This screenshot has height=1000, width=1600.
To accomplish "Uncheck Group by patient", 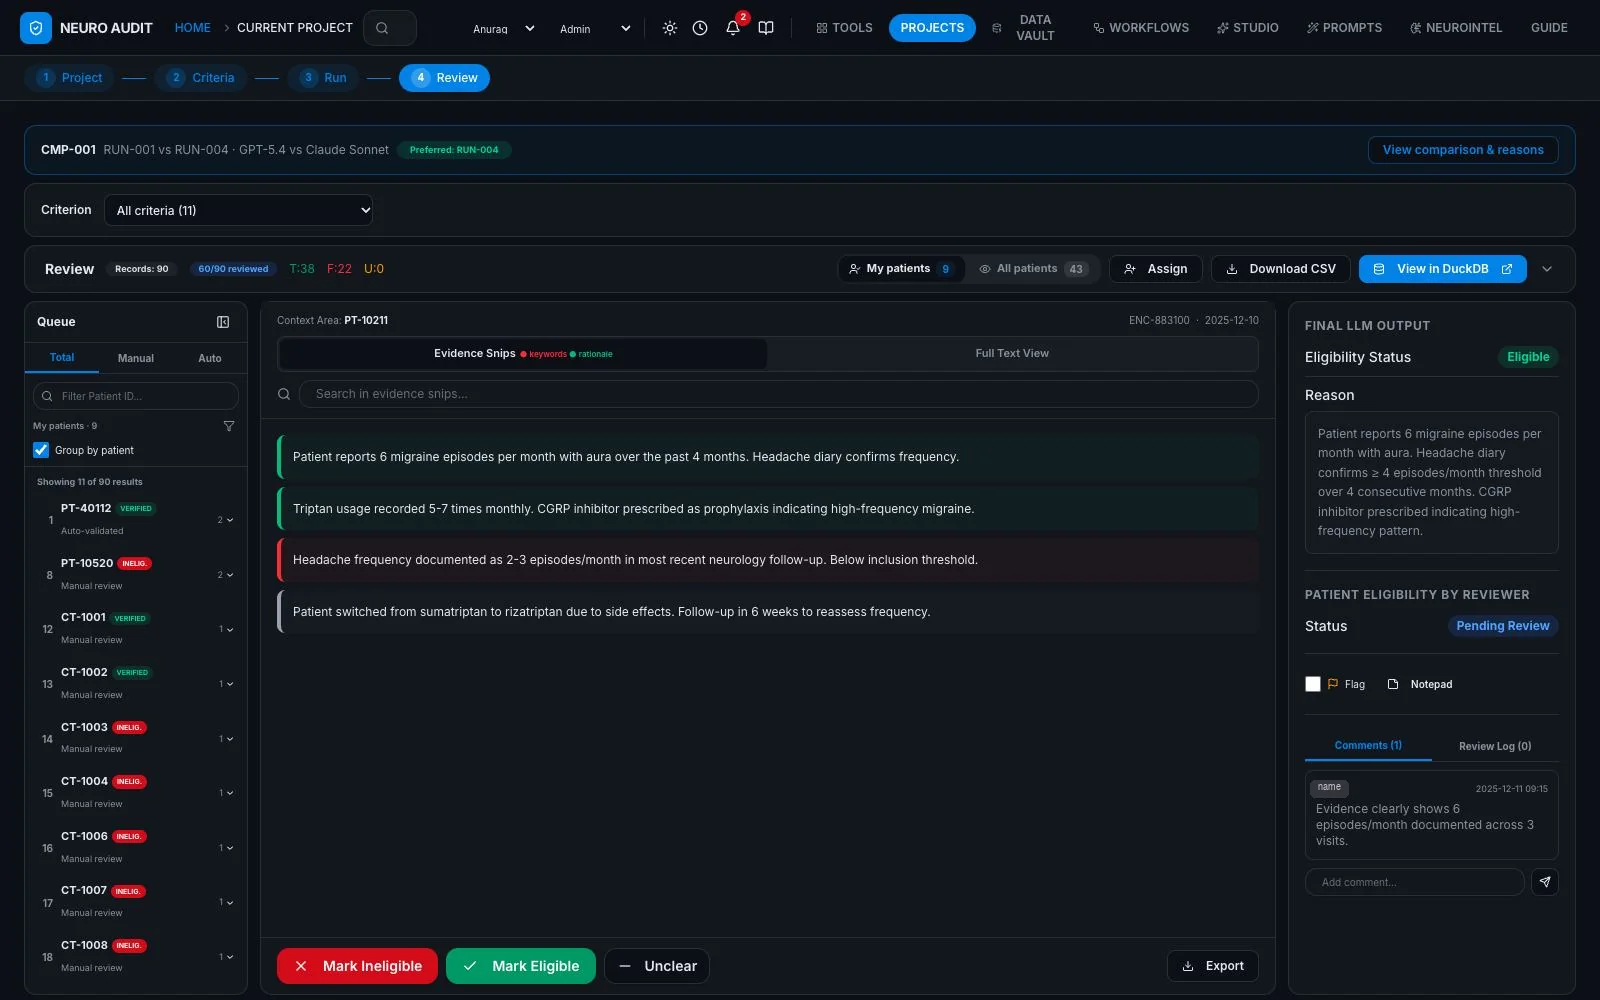I will point(41,450).
